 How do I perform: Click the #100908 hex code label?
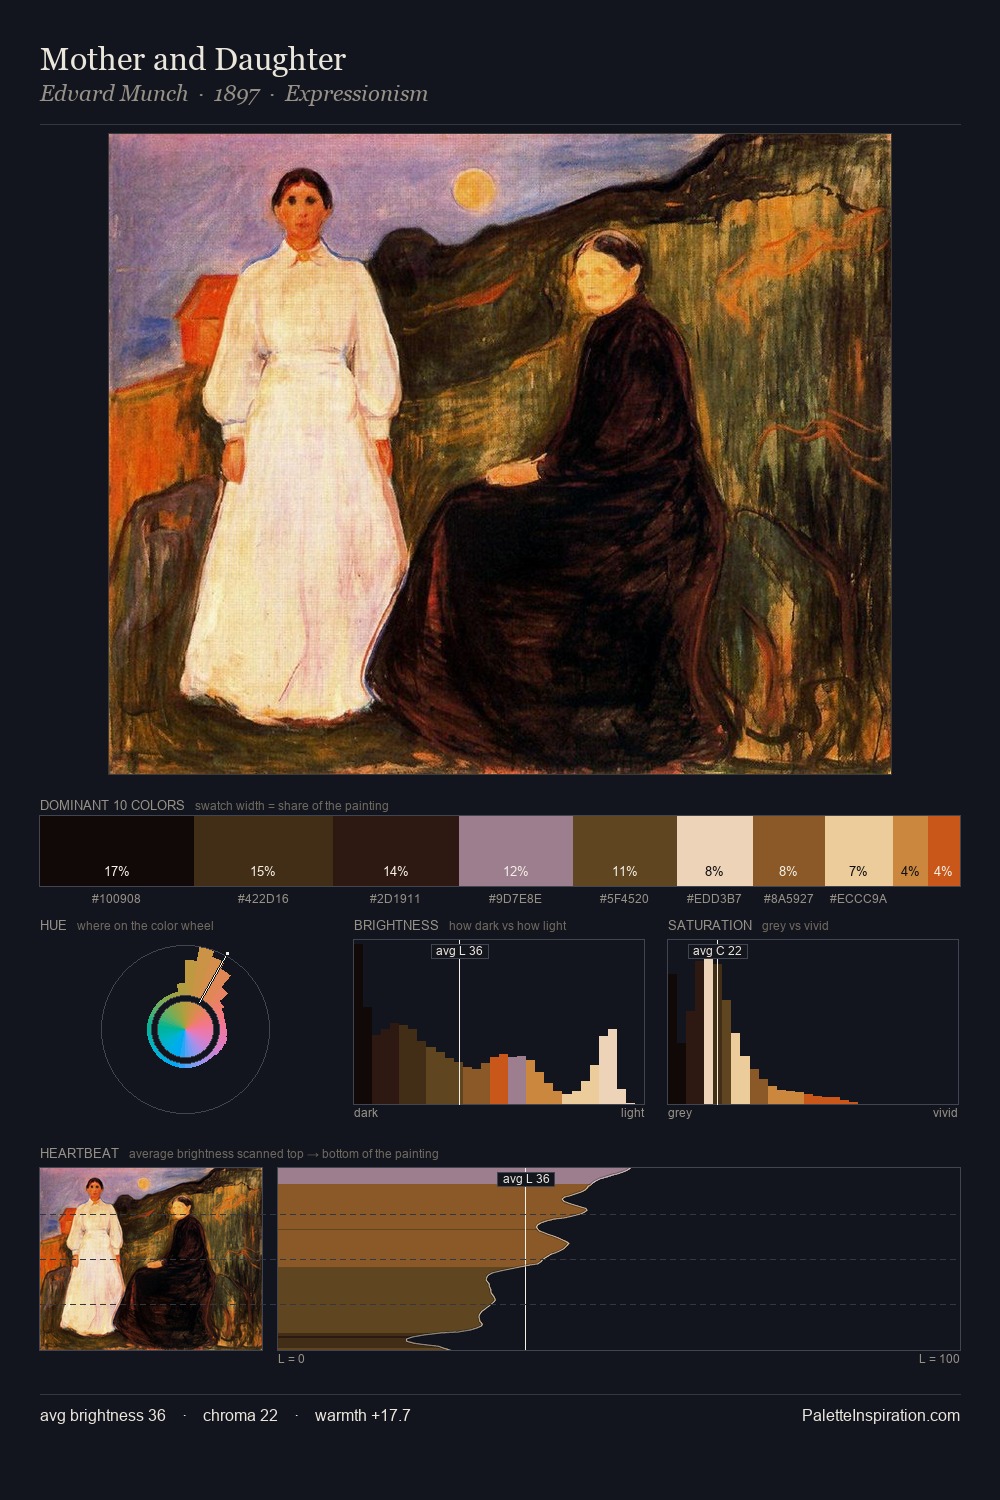pos(116,899)
